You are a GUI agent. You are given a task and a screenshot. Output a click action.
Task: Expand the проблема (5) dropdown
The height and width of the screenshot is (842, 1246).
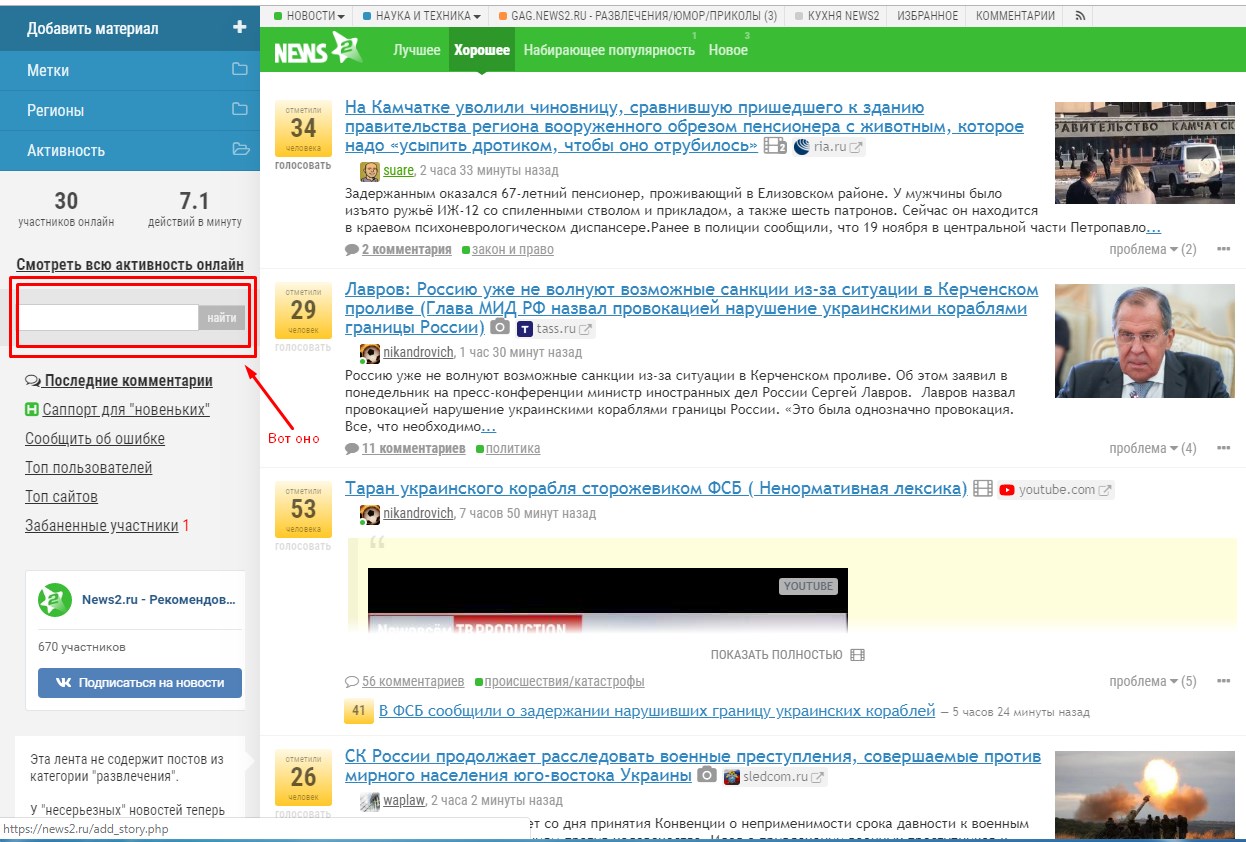[1153, 681]
